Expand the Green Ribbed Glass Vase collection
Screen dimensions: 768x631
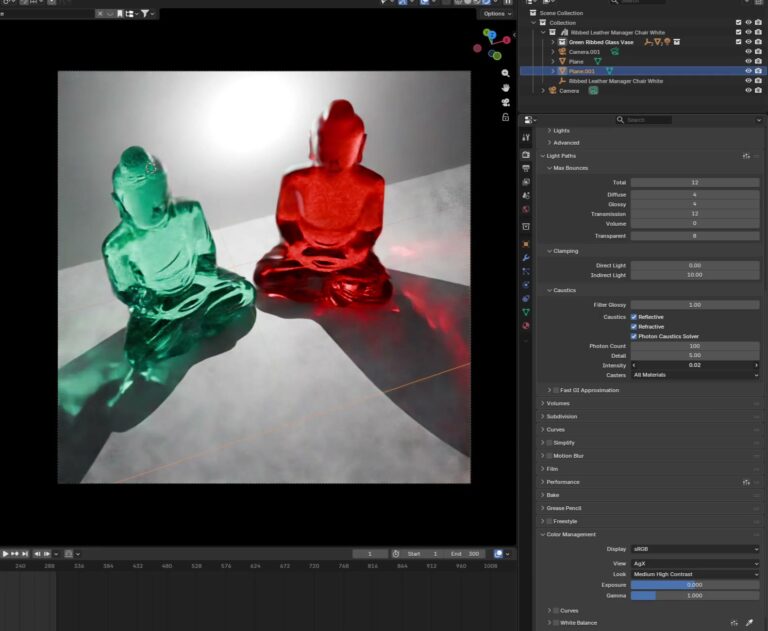553,42
